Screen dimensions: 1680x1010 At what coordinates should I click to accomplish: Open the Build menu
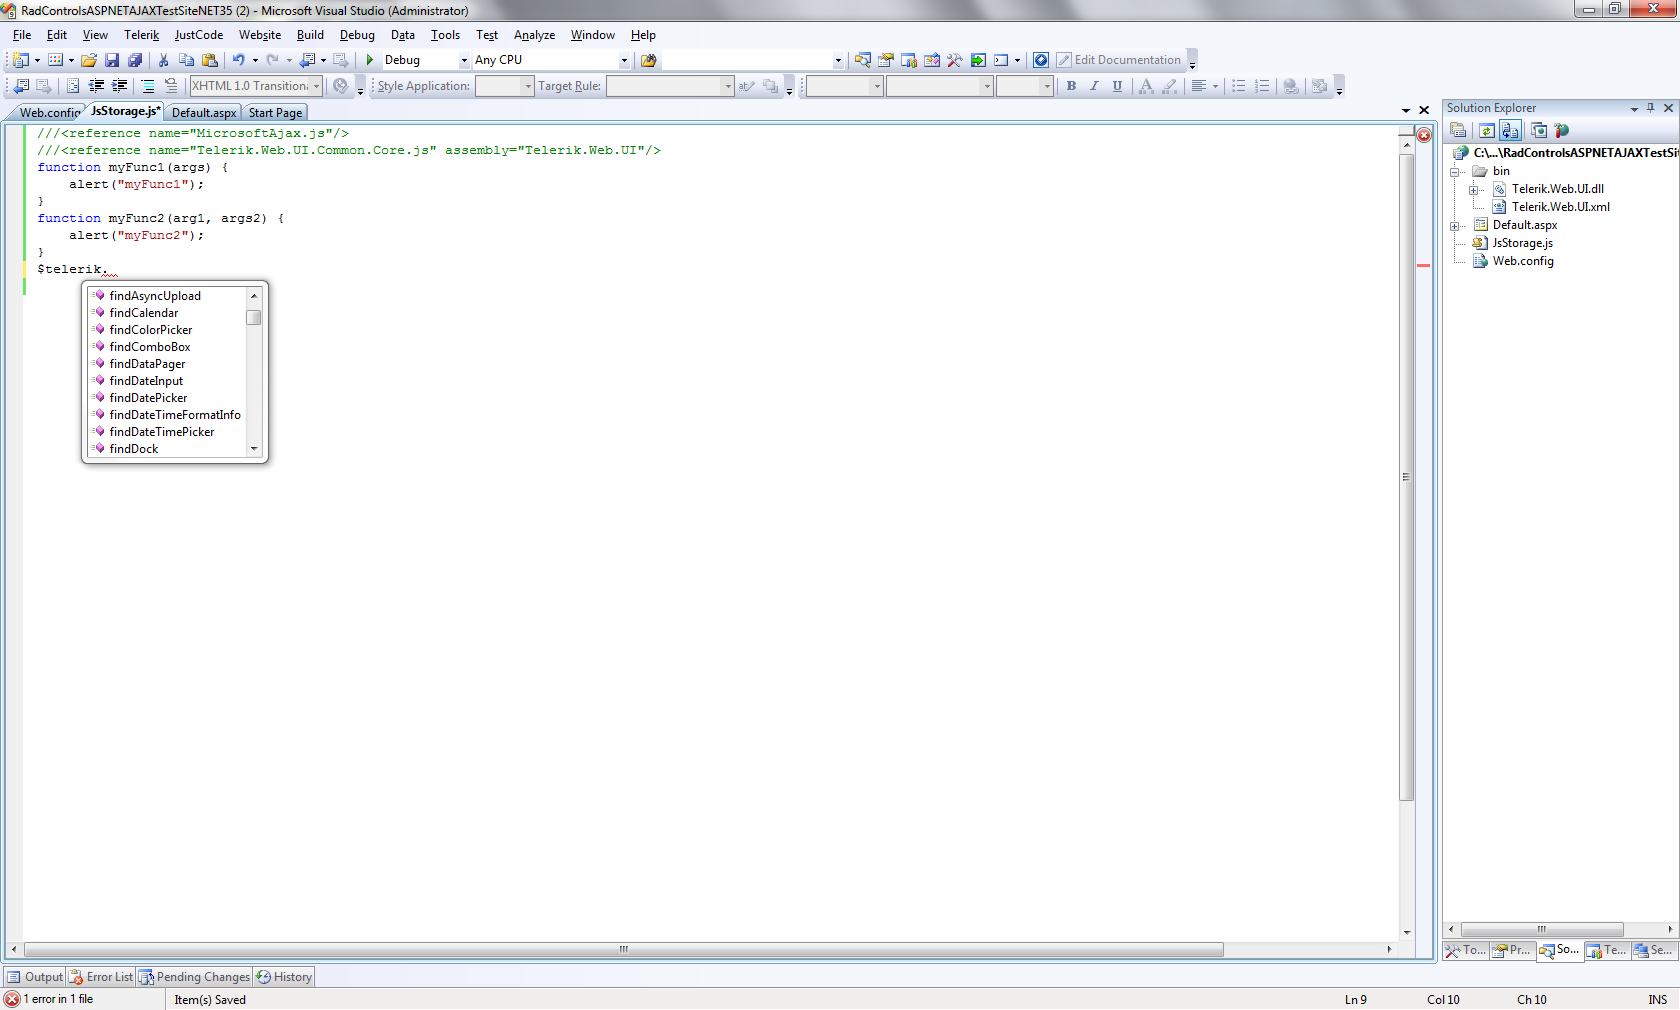click(310, 35)
